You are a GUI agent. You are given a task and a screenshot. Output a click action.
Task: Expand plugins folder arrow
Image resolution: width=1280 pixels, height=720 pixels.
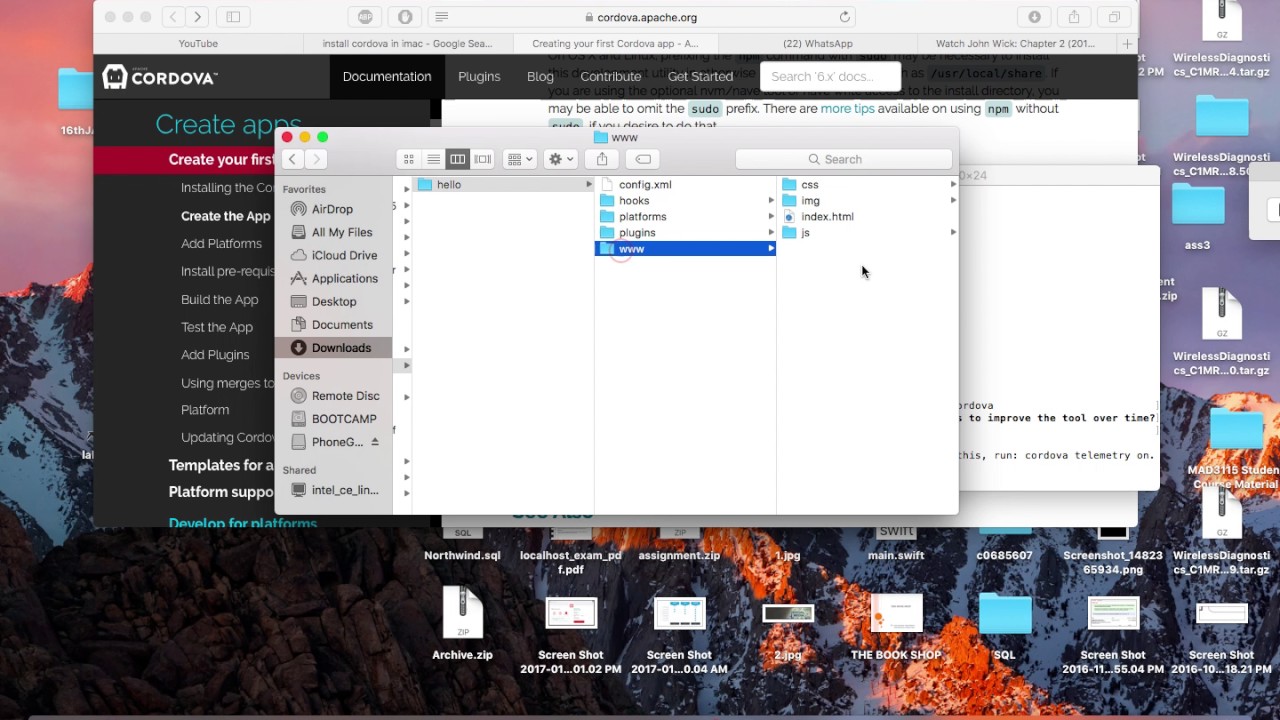[771, 233]
